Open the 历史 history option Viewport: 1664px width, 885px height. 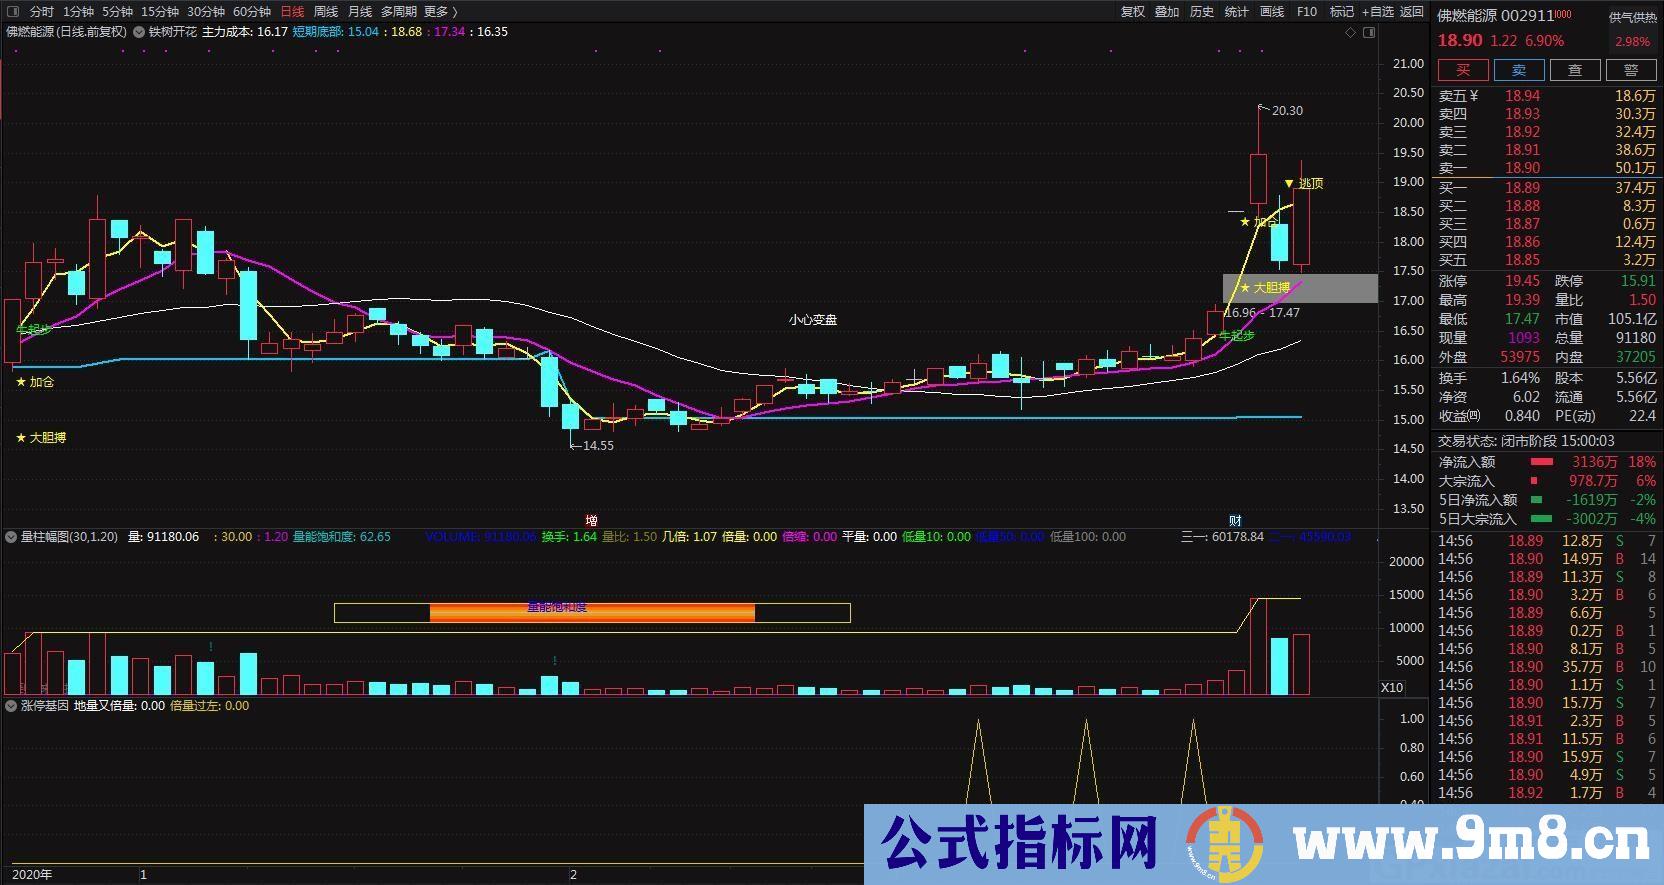coord(1202,12)
